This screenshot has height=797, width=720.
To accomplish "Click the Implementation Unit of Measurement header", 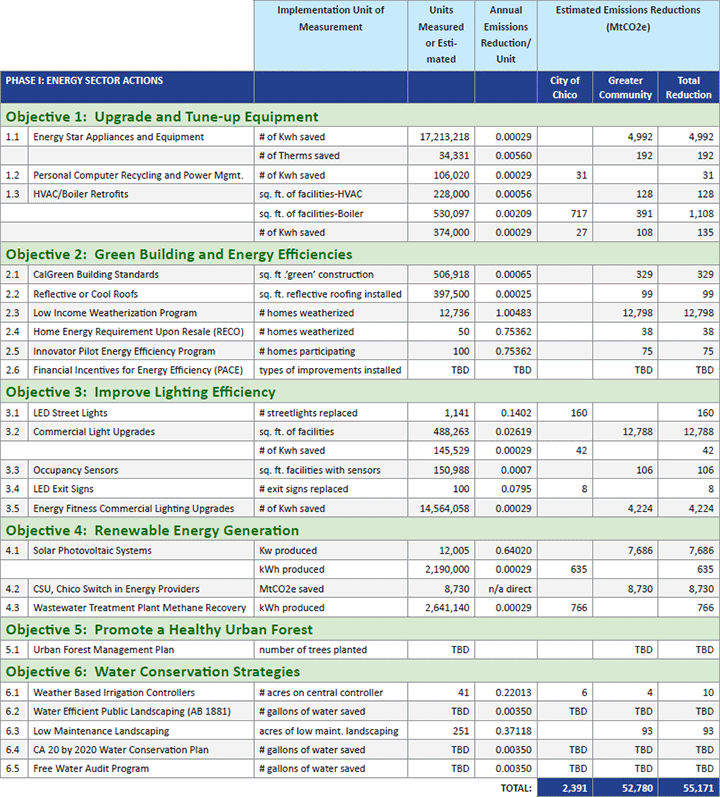I will 330,20.
